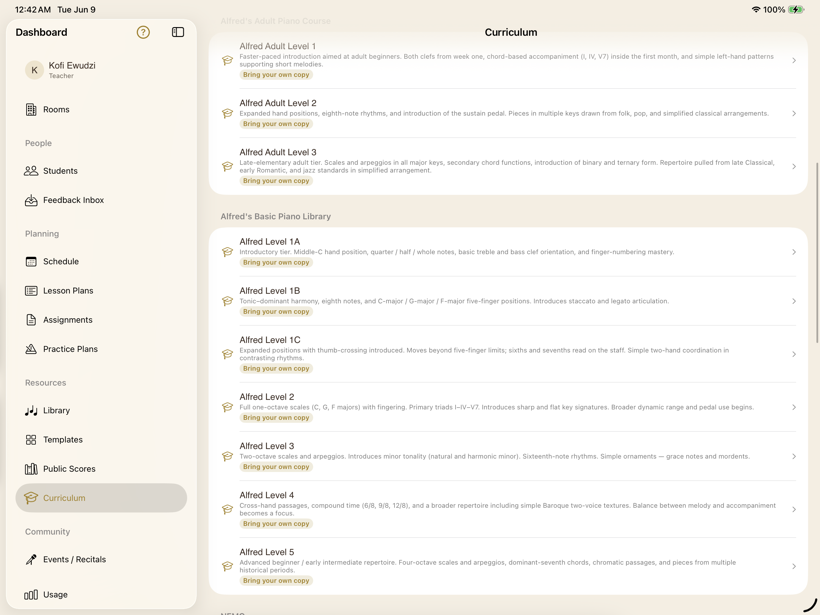820x615 pixels.
Task: Expand Alfred Adult Level 3 chevron
Action: (x=794, y=166)
